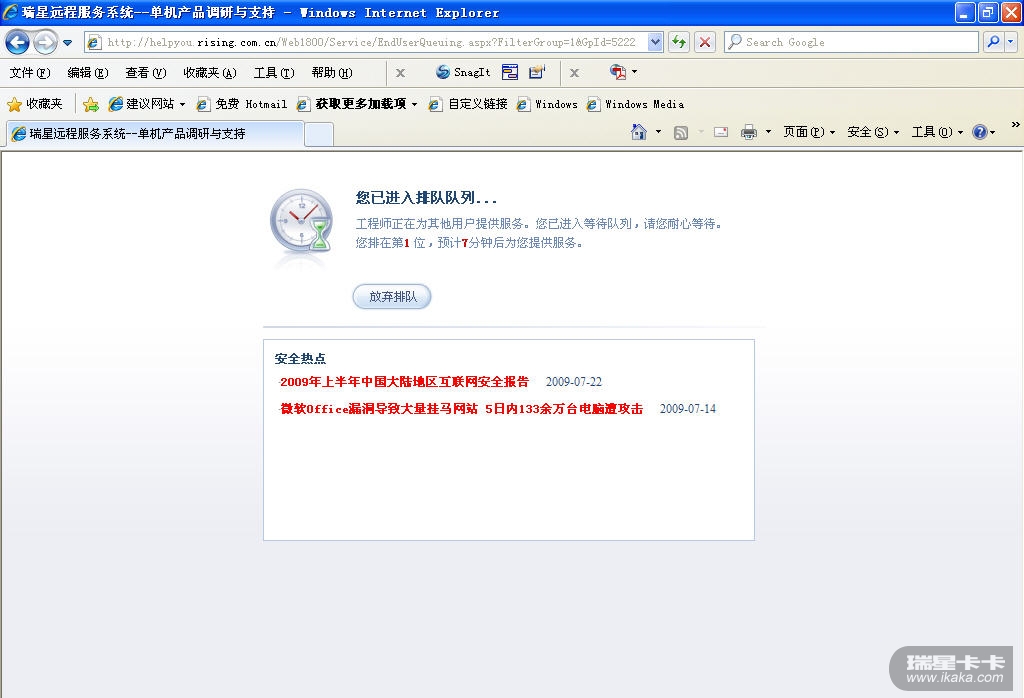
Task: Expand the Home button dropdown arrow
Action: click(658, 132)
